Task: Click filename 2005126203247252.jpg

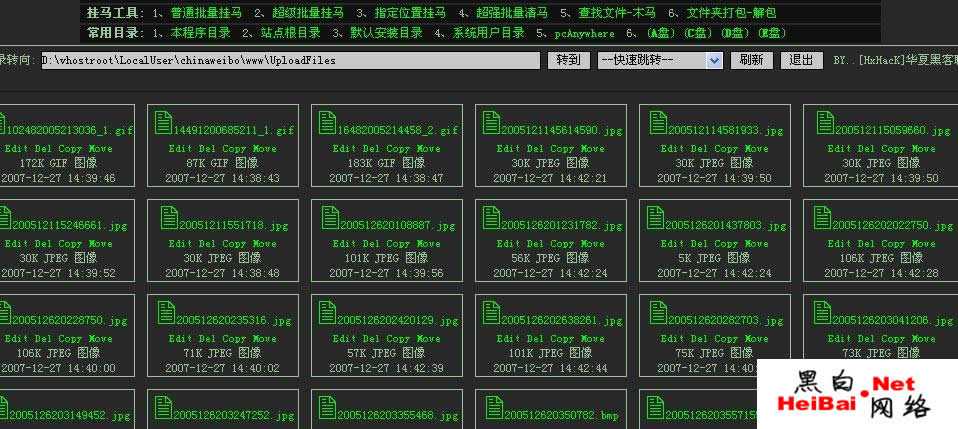Action: point(235,416)
